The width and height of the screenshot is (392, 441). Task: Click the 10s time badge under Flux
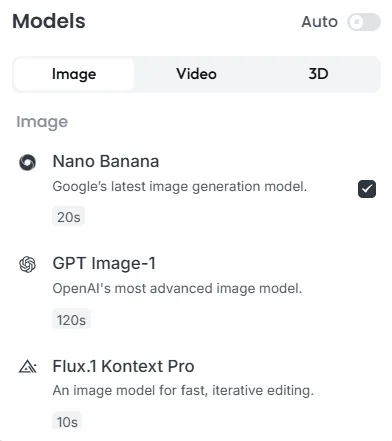point(67,422)
